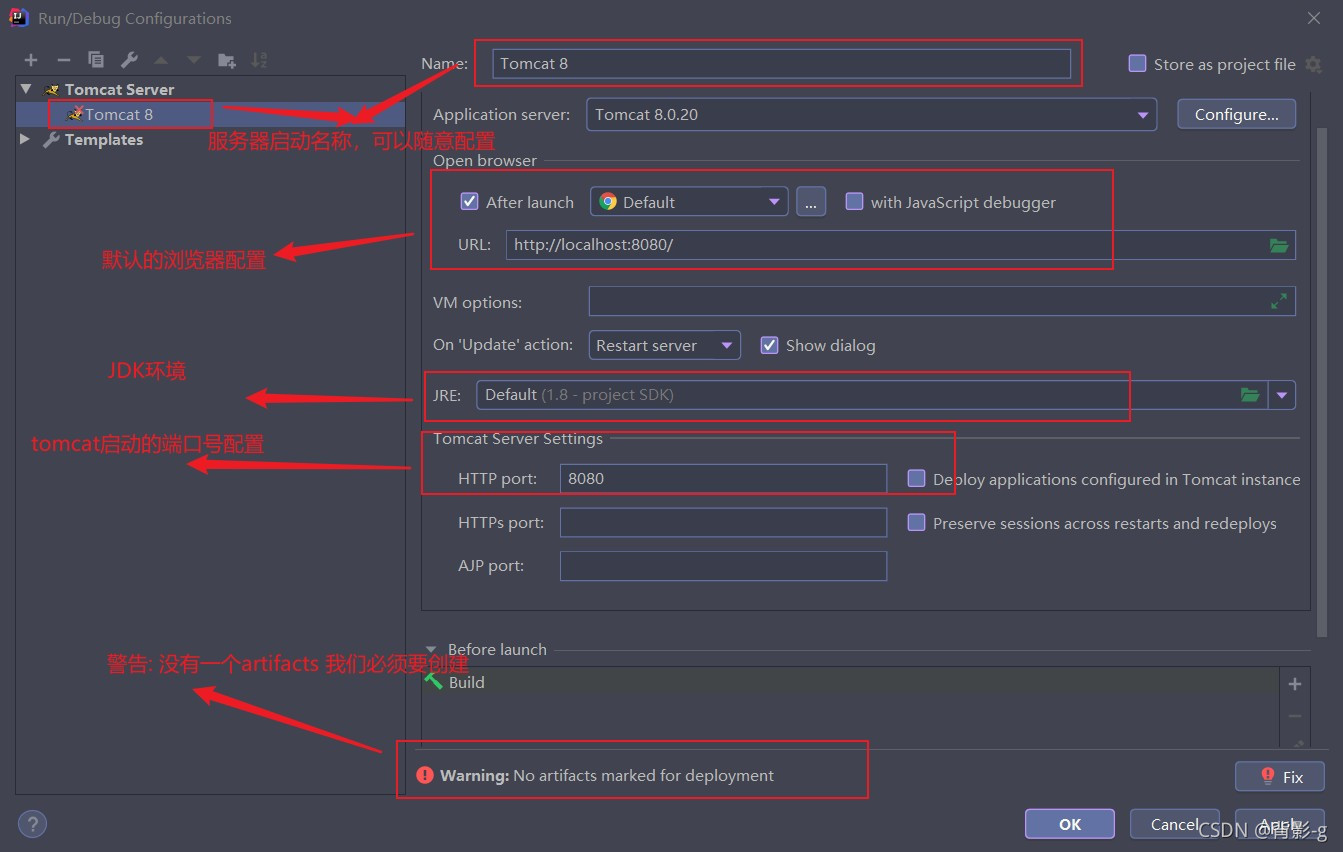This screenshot has width=1343, height=852.
Task: Open help question mark icon
Action: click(32, 824)
